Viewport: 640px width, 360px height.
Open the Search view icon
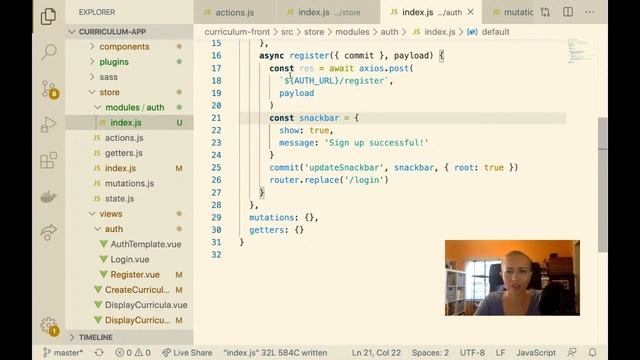[x=49, y=52]
